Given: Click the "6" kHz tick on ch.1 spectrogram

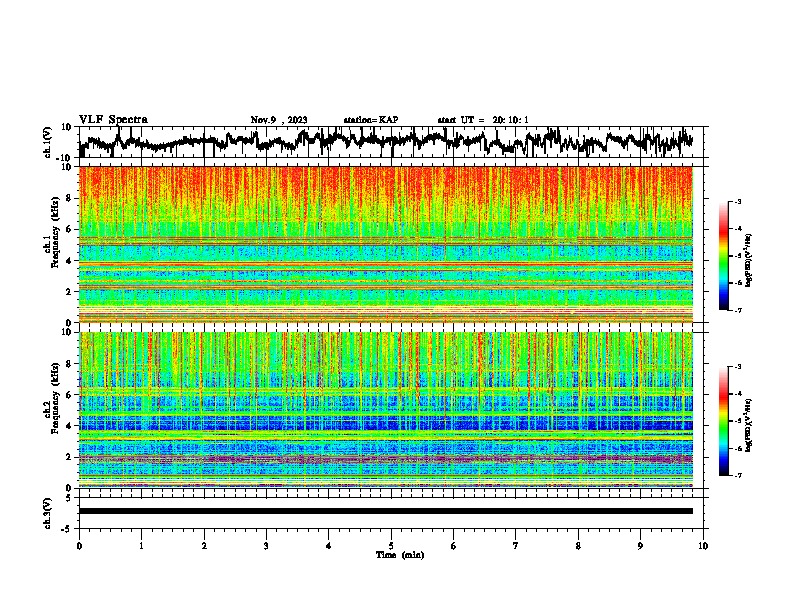Looking at the screenshot, I should pos(70,229).
